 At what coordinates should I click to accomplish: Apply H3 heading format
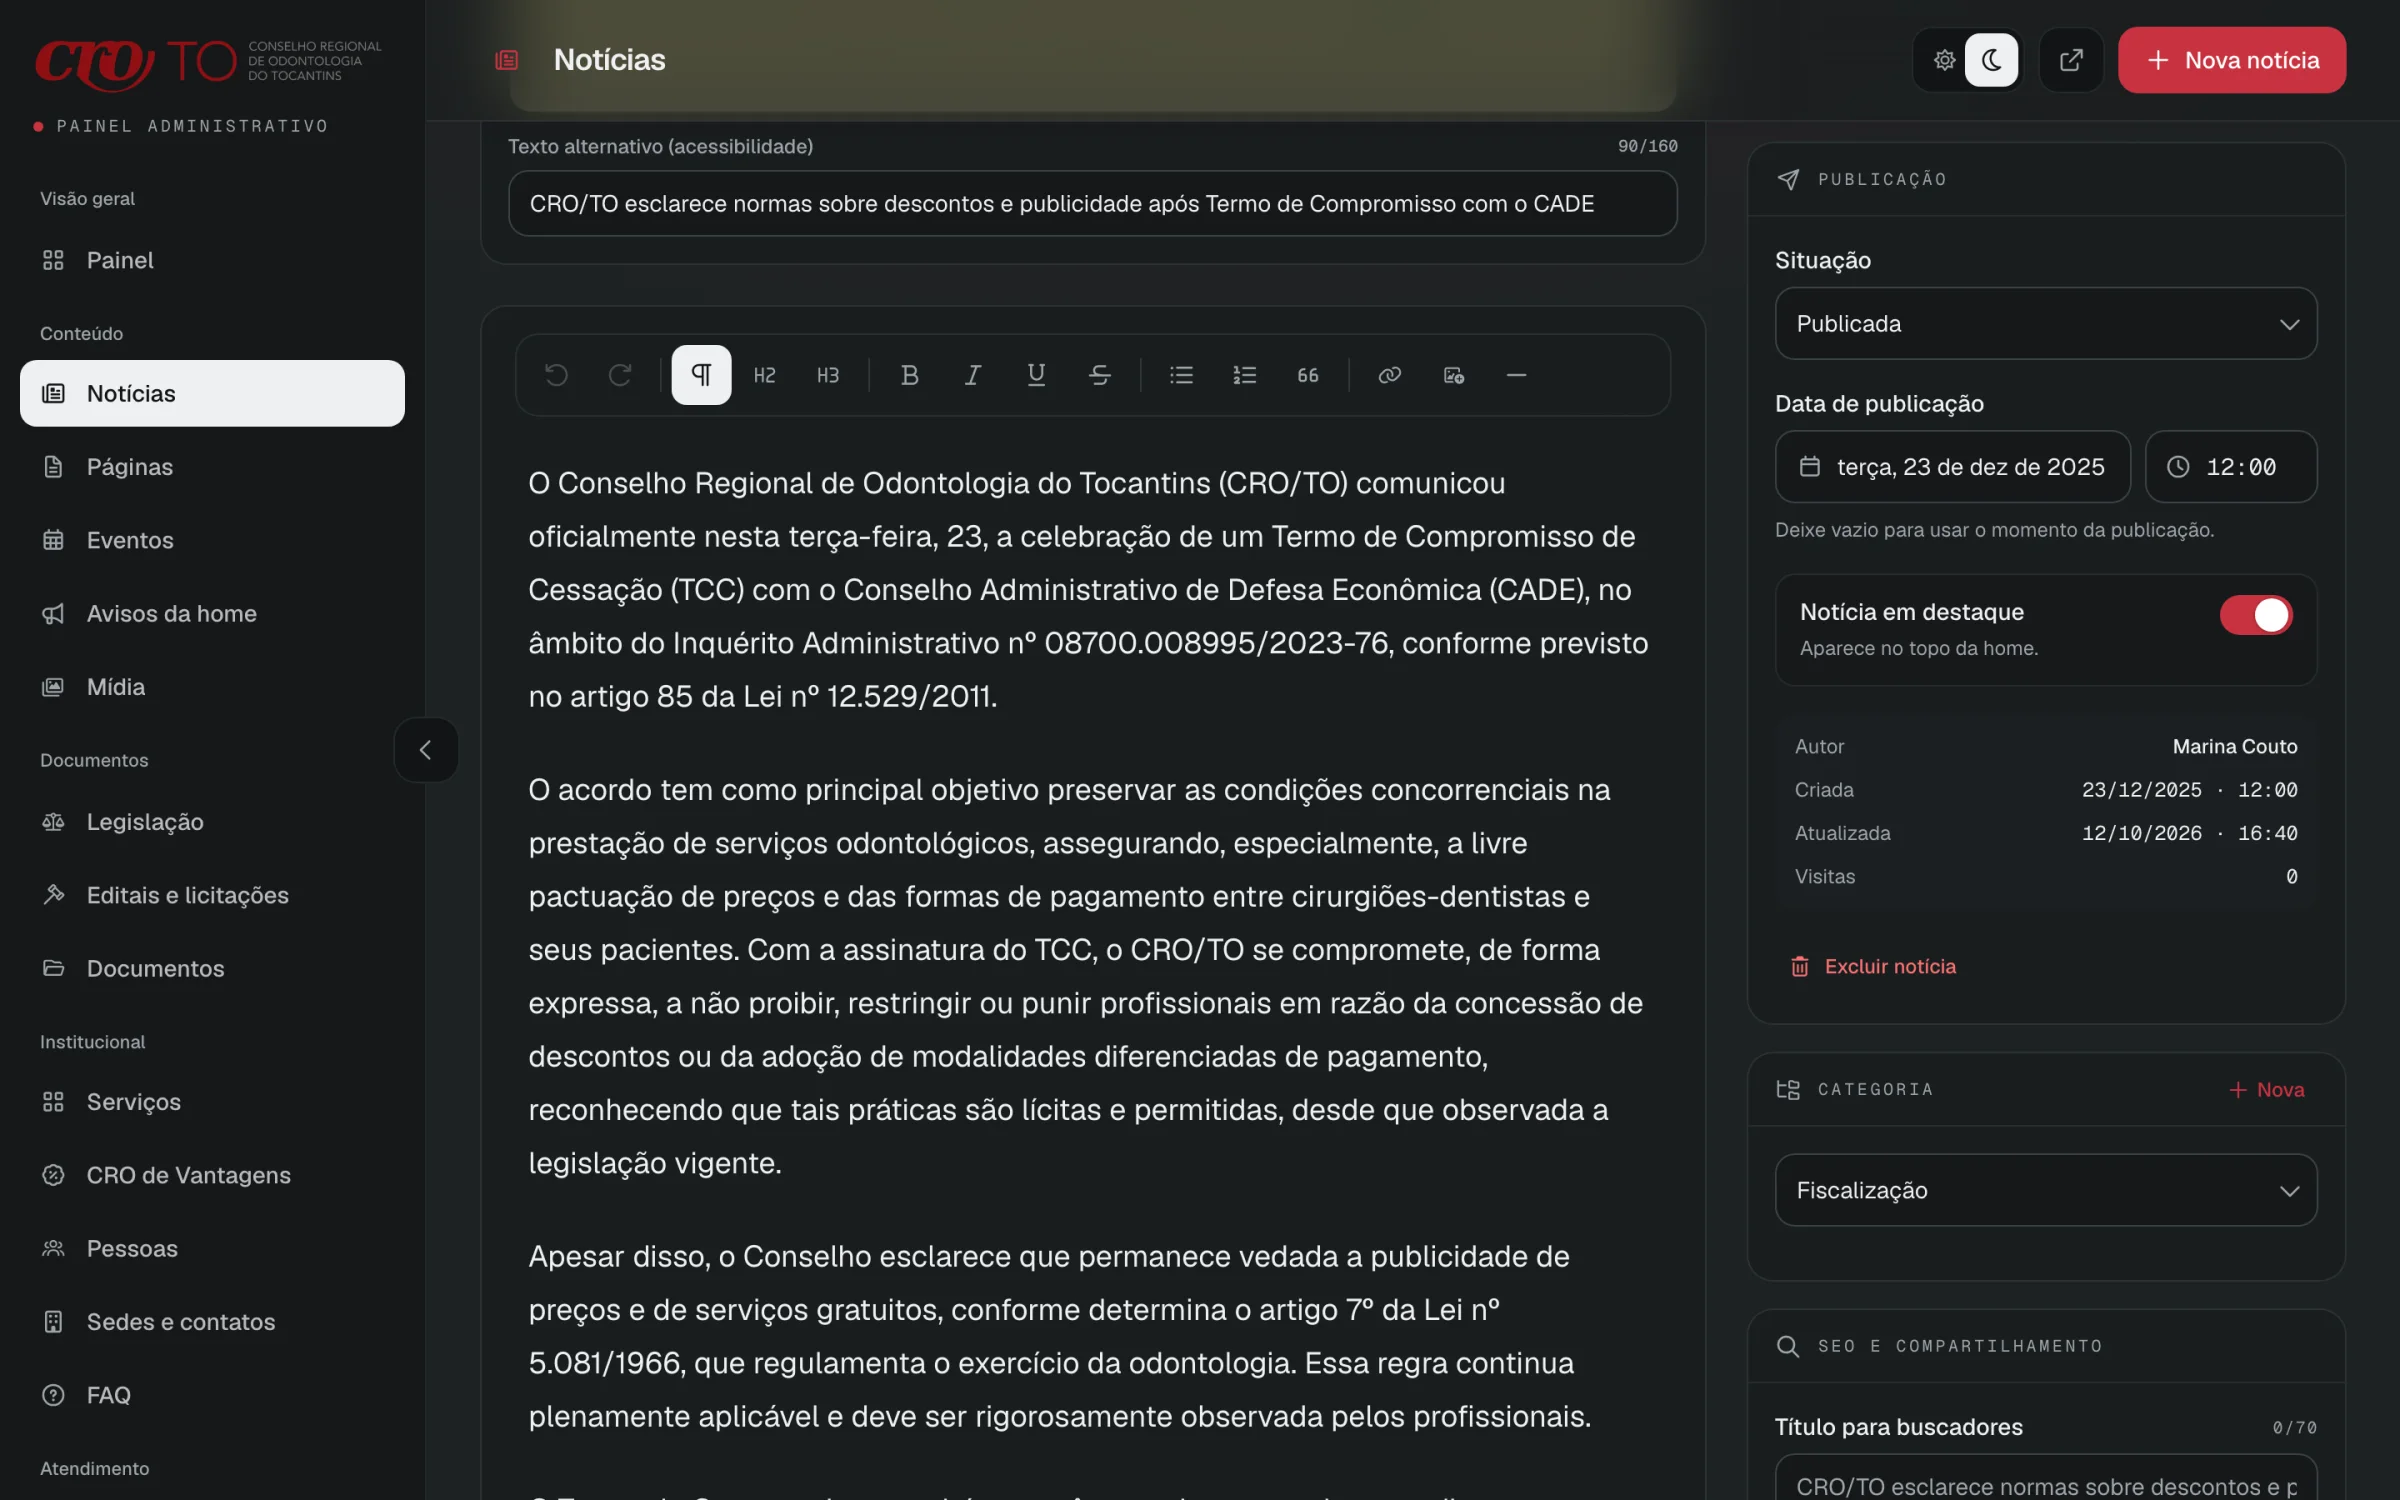(x=828, y=375)
